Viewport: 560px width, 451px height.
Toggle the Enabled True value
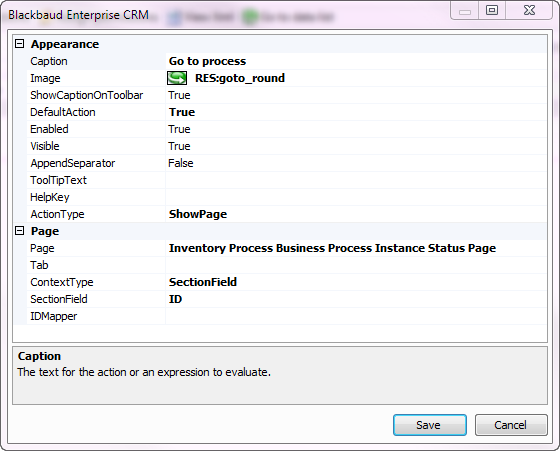click(356, 129)
